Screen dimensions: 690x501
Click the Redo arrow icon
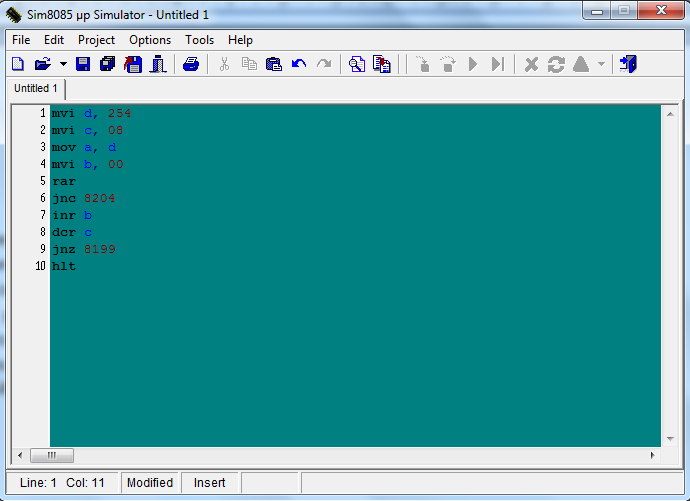tap(324, 64)
